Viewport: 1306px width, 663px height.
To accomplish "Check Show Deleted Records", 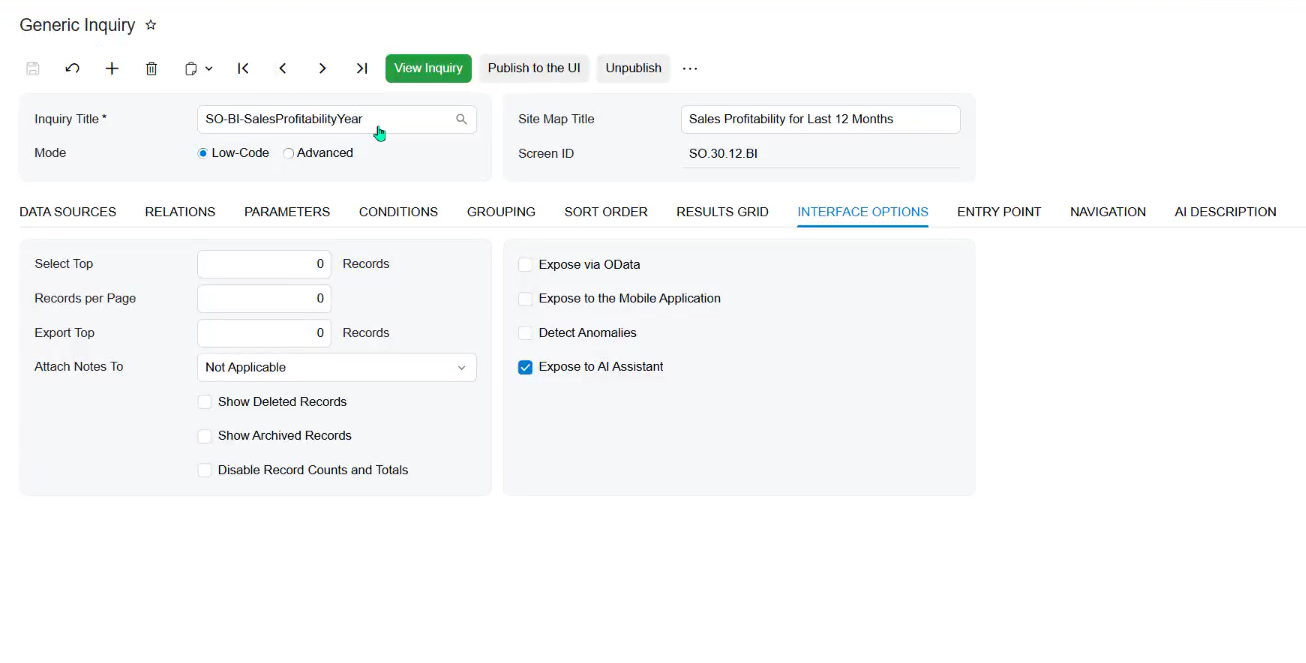I will (204, 402).
